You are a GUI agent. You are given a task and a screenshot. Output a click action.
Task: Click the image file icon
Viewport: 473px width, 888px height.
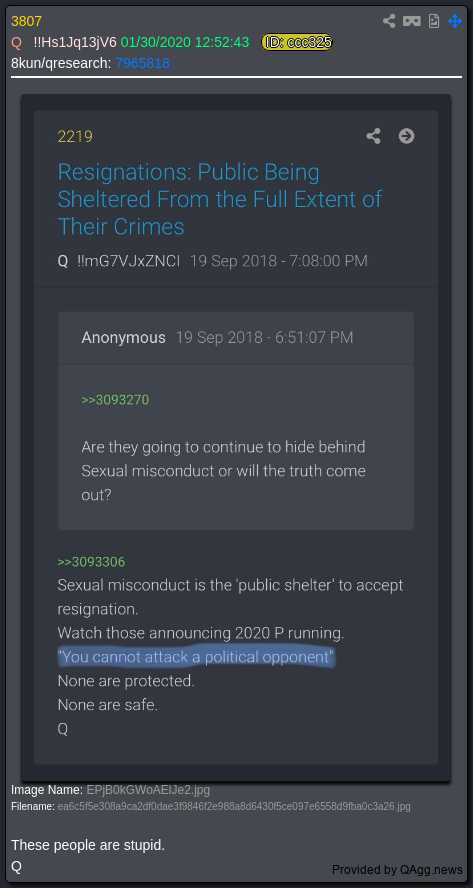pyautogui.click(x=434, y=21)
